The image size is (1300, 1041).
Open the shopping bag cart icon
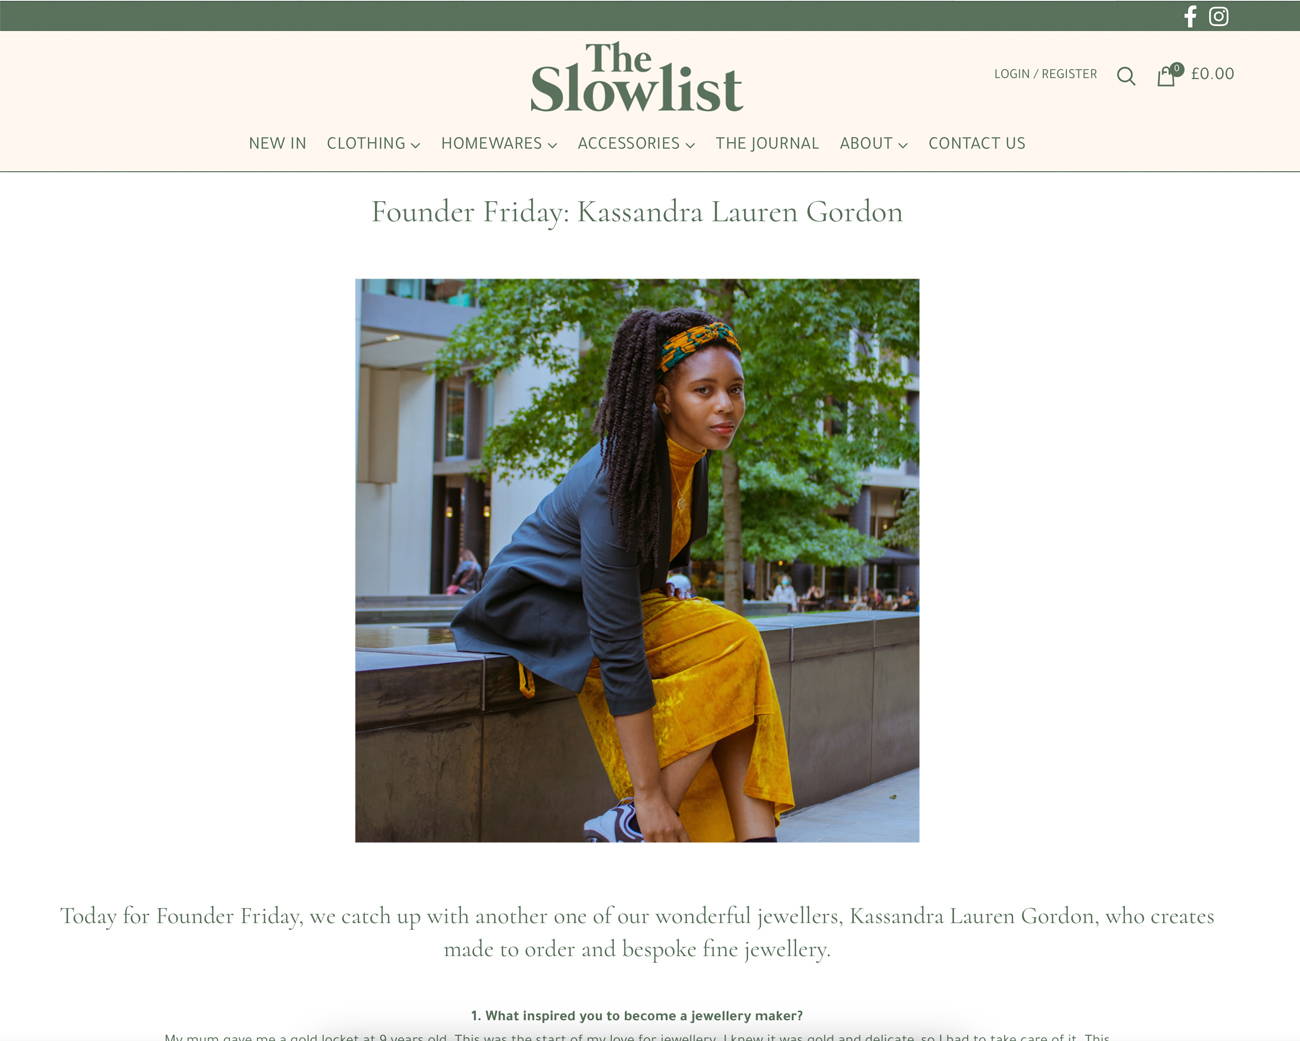(x=1165, y=77)
